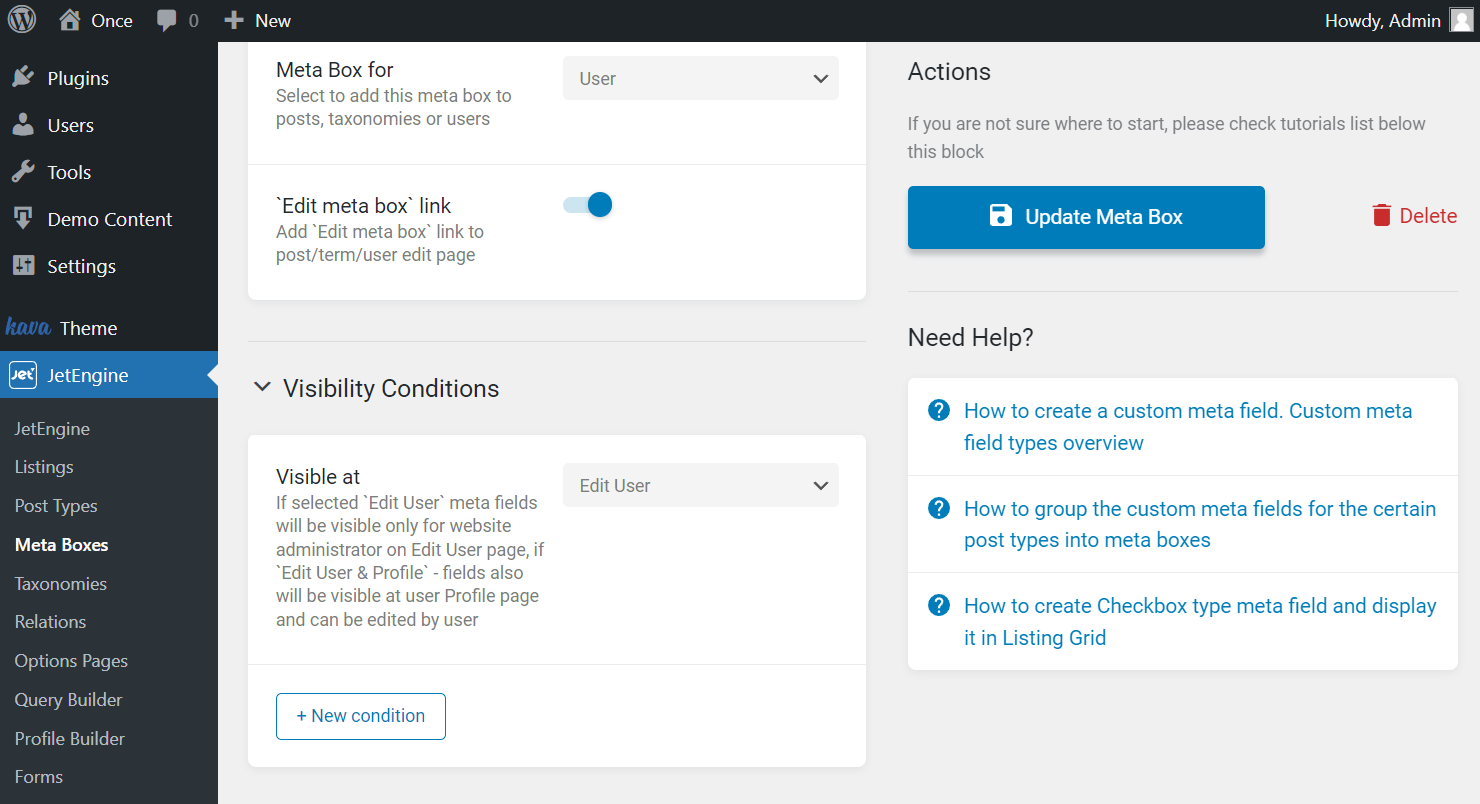Click the Tools wrench icon
Screen dimensions: 1480x804
coord(23,172)
